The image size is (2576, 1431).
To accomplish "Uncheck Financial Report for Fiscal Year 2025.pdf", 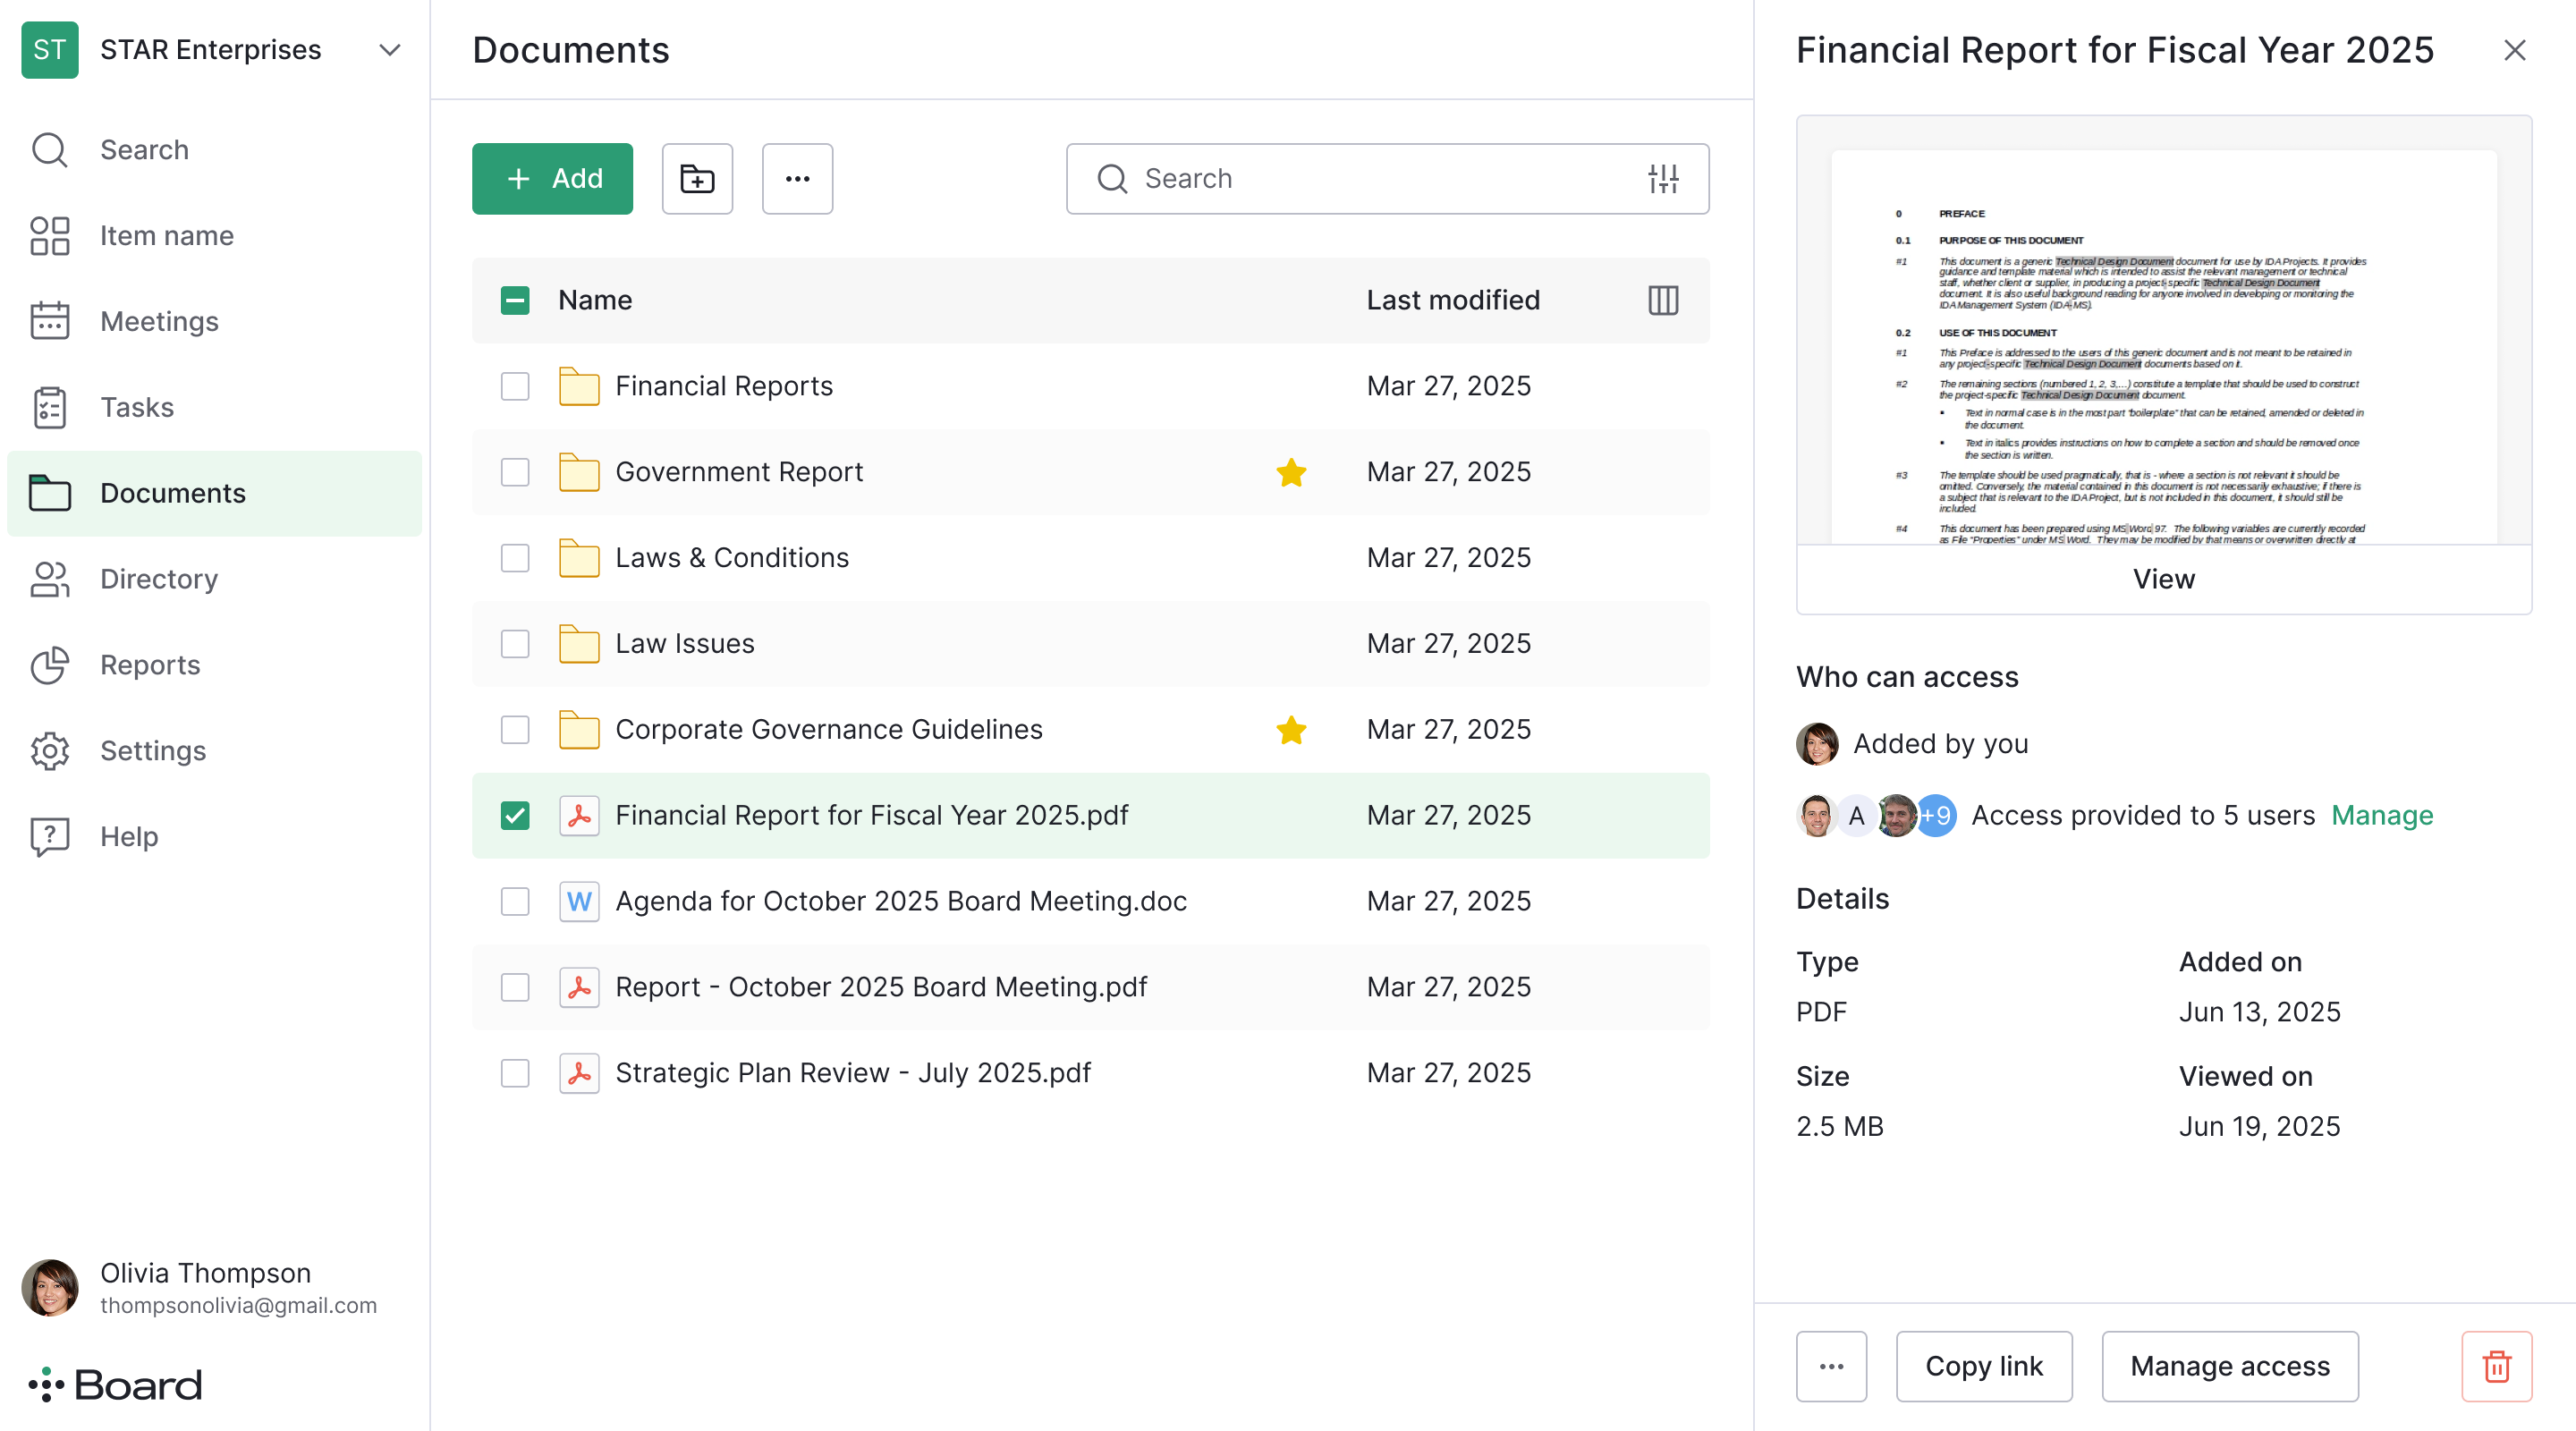I will click(x=515, y=815).
